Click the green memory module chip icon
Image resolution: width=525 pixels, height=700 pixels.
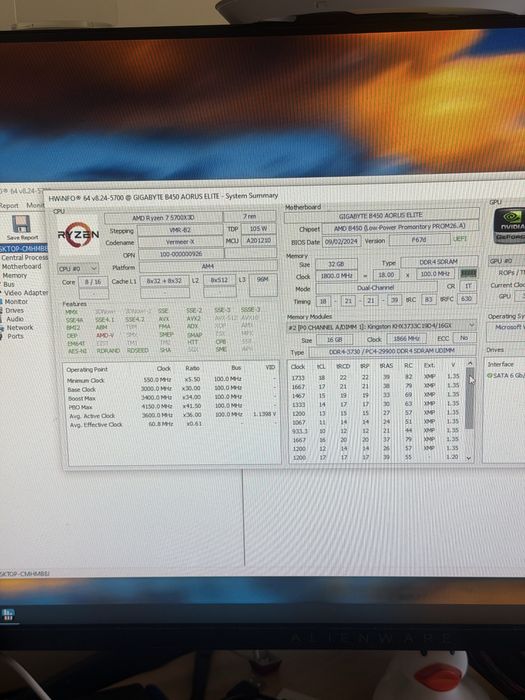pyautogui.click(x=468, y=273)
